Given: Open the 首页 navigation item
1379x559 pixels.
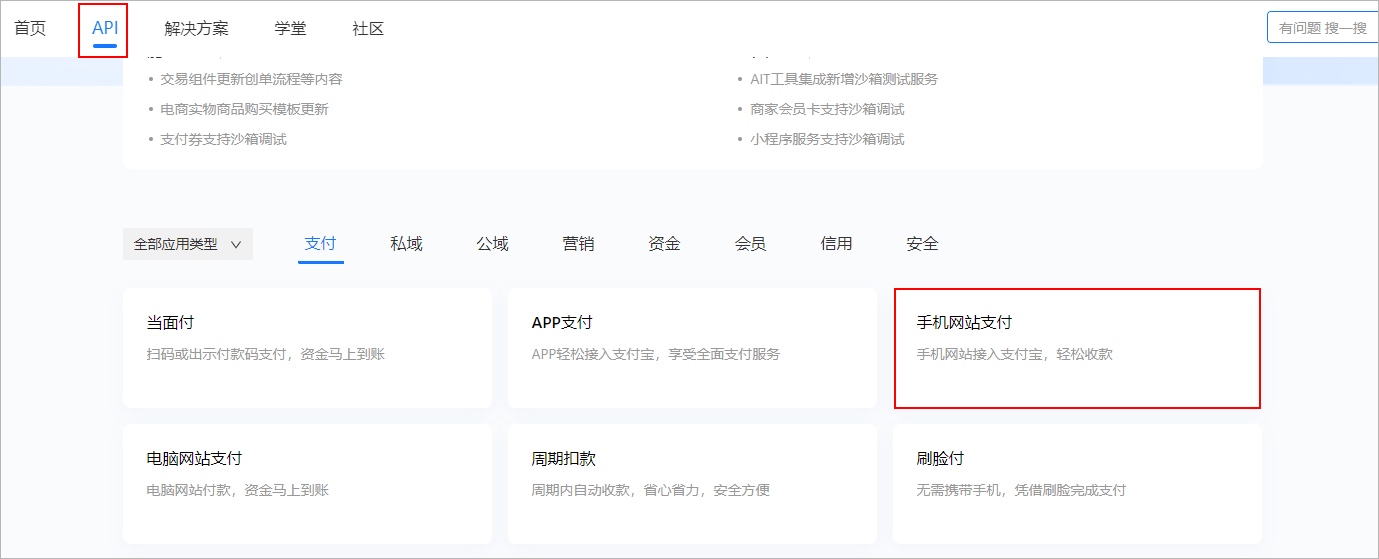Looking at the screenshot, I should tap(30, 28).
